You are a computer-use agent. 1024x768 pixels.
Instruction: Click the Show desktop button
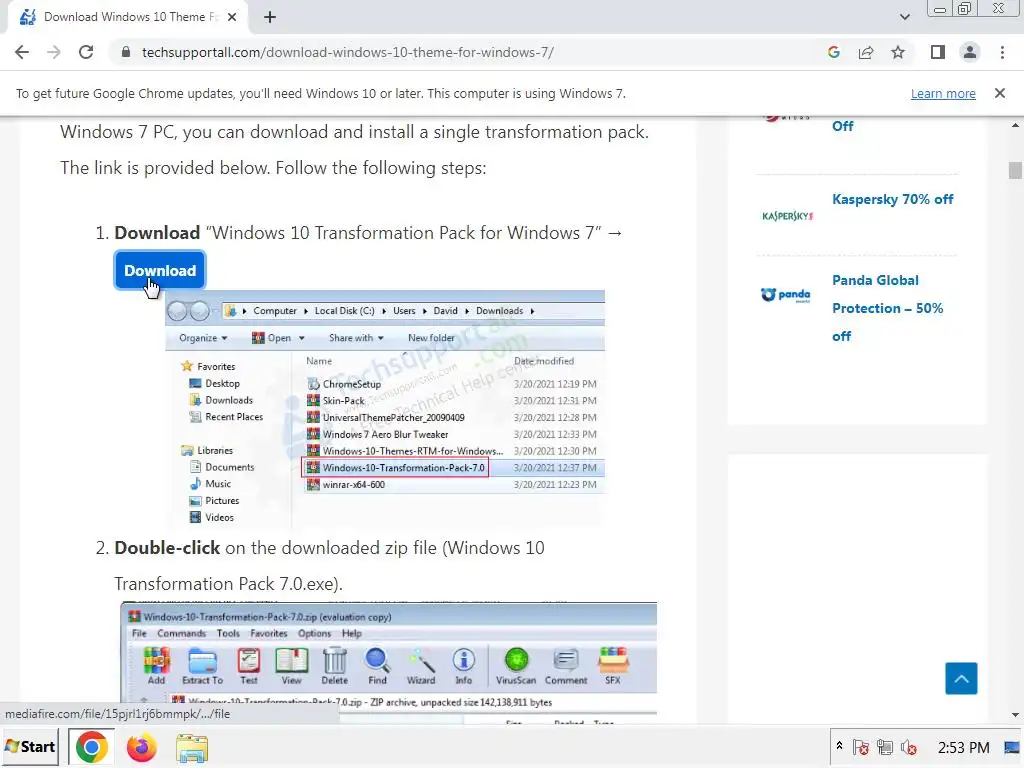[x=1012, y=747]
